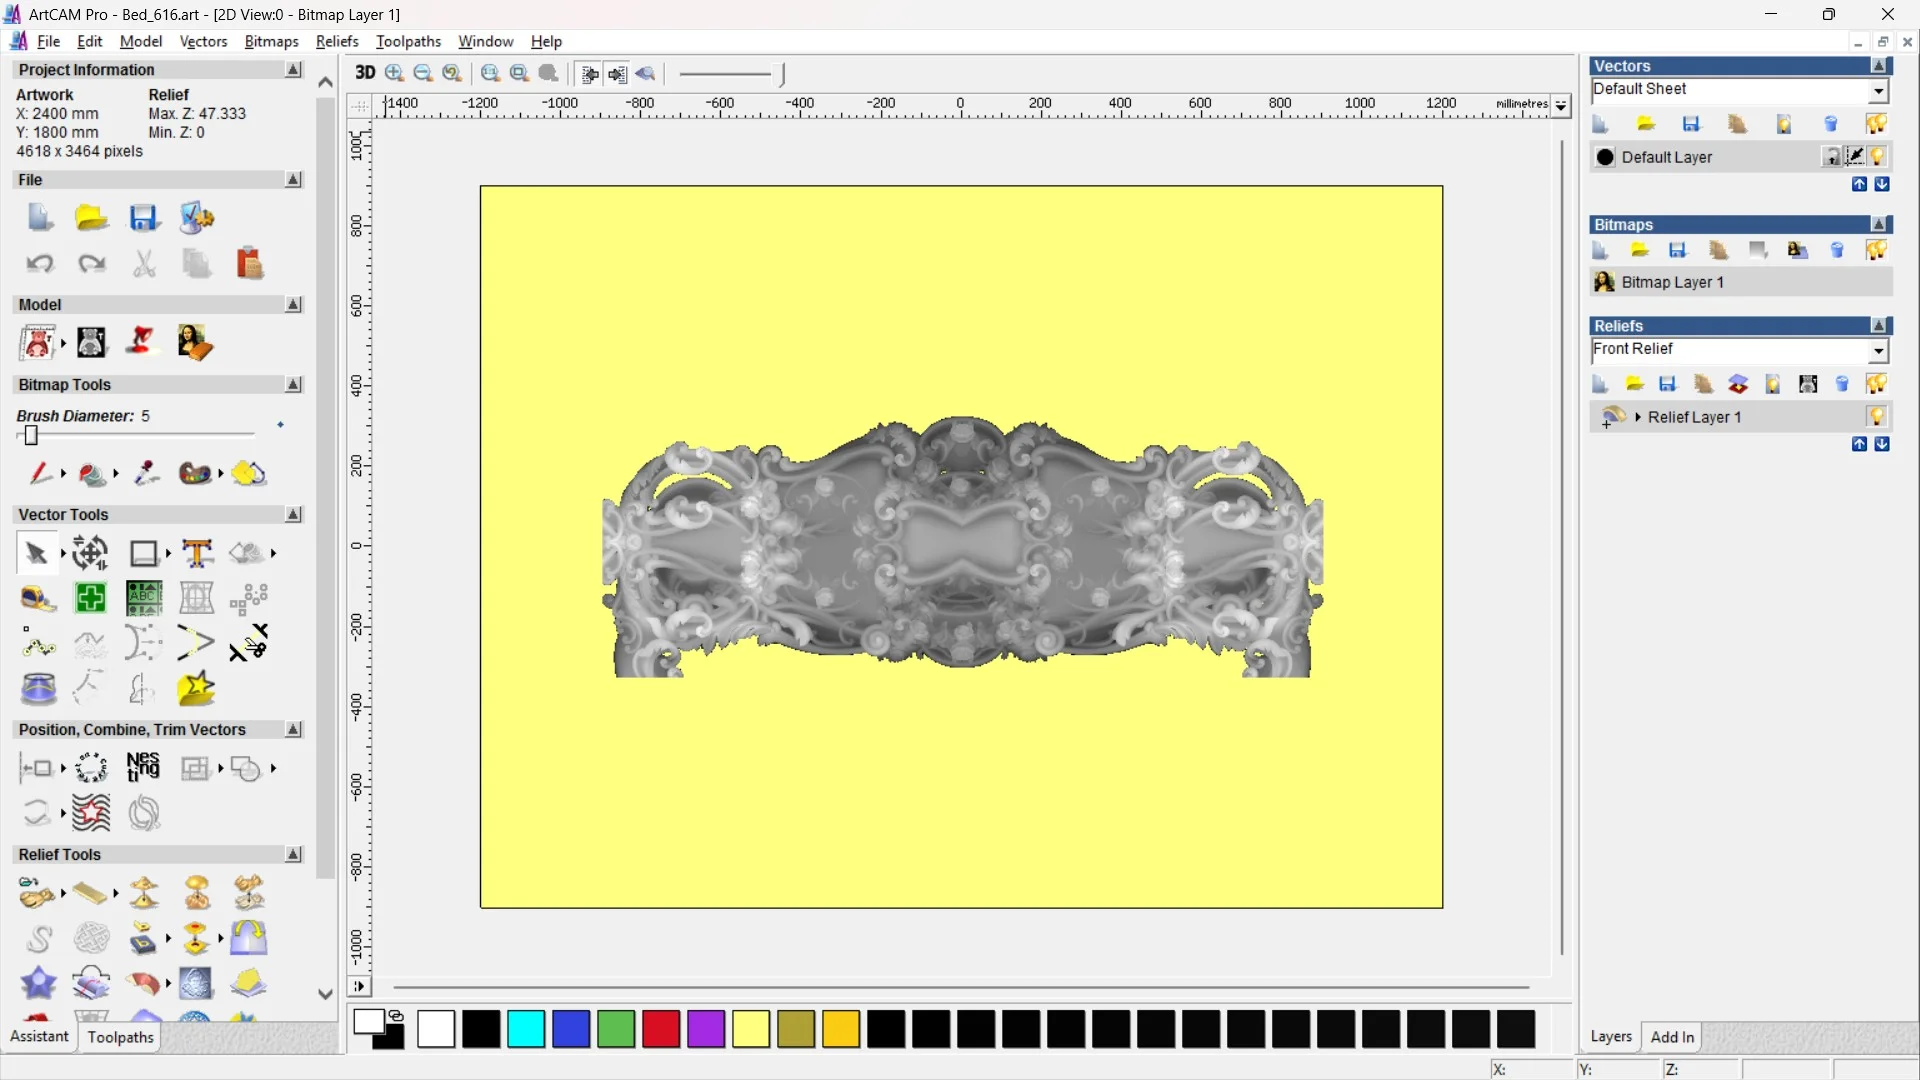Viewport: 1920px width, 1080px height.
Task: Toggle Default Layer visibility lightbulb
Action: (1877, 157)
